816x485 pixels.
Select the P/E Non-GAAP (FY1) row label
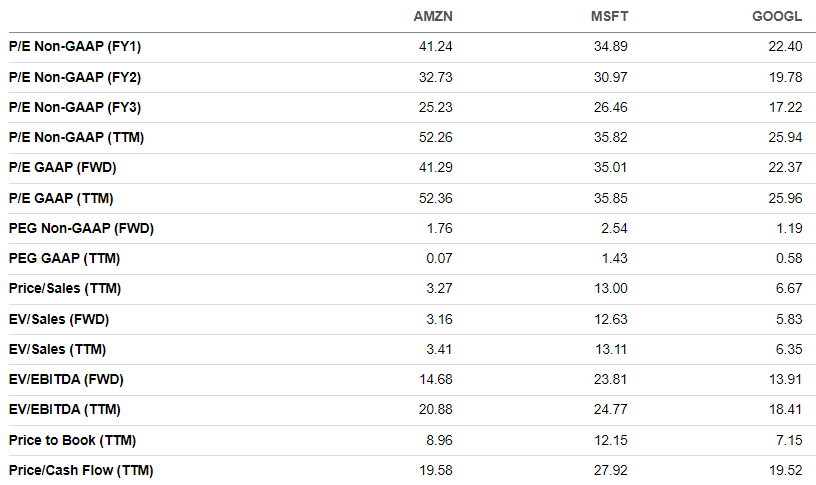76,47
